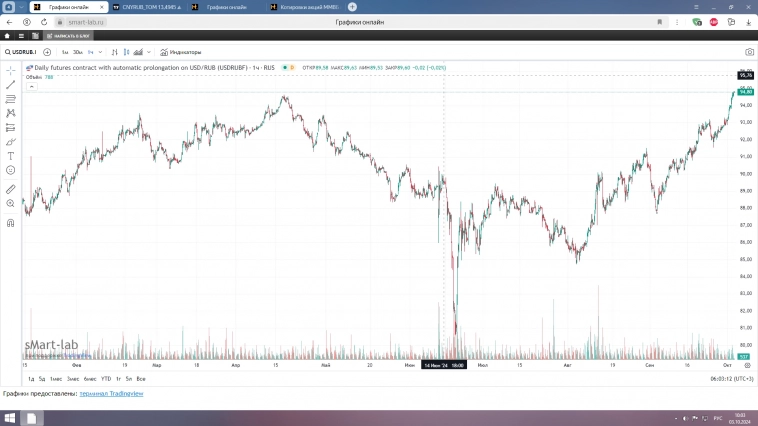Set date range to 1г

(118, 379)
